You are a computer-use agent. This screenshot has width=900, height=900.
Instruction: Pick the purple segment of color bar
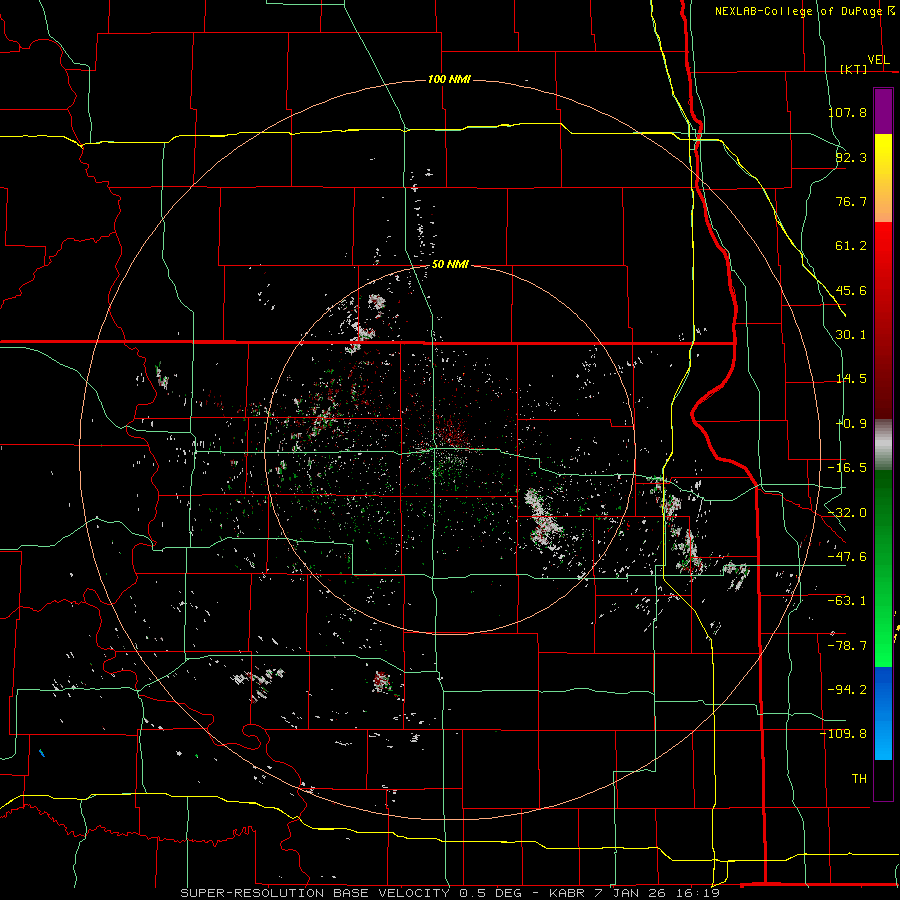[883, 111]
